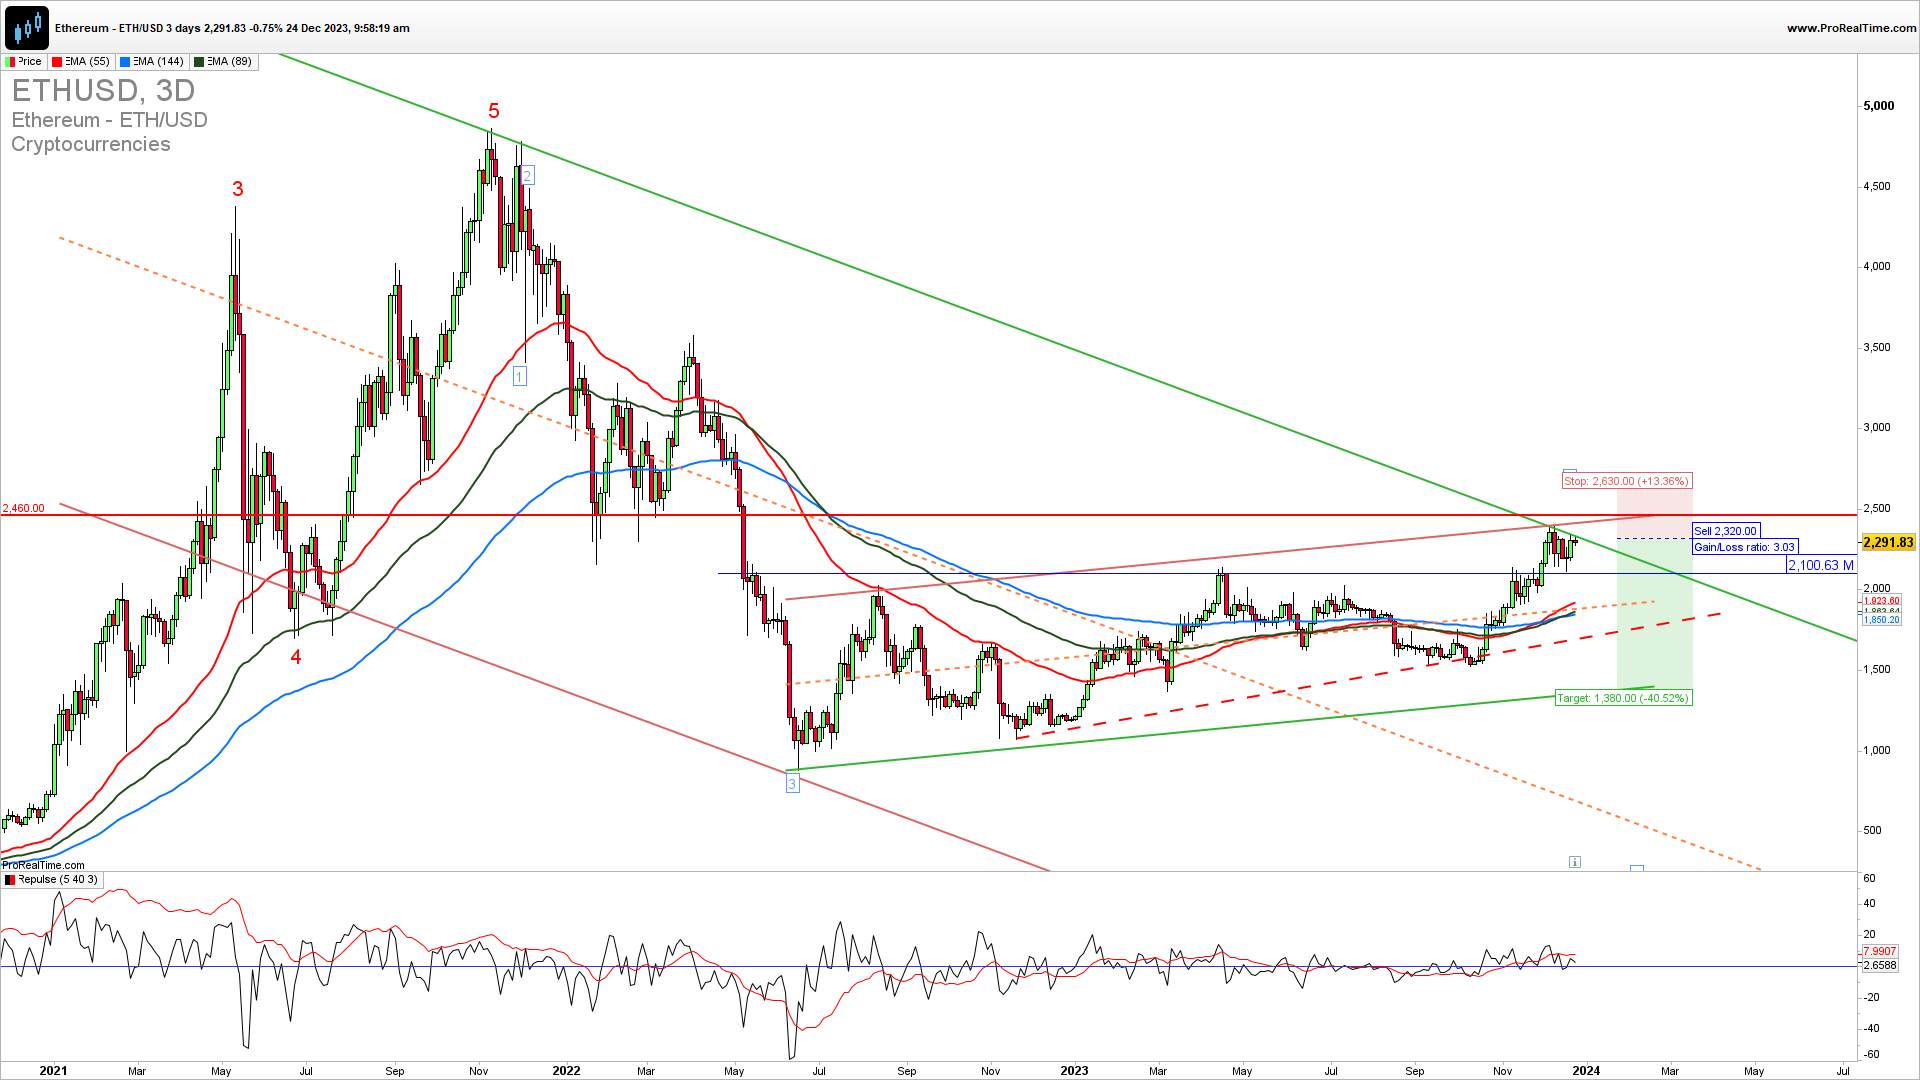Open the Repulse (5 40 3) indicator label

point(52,880)
